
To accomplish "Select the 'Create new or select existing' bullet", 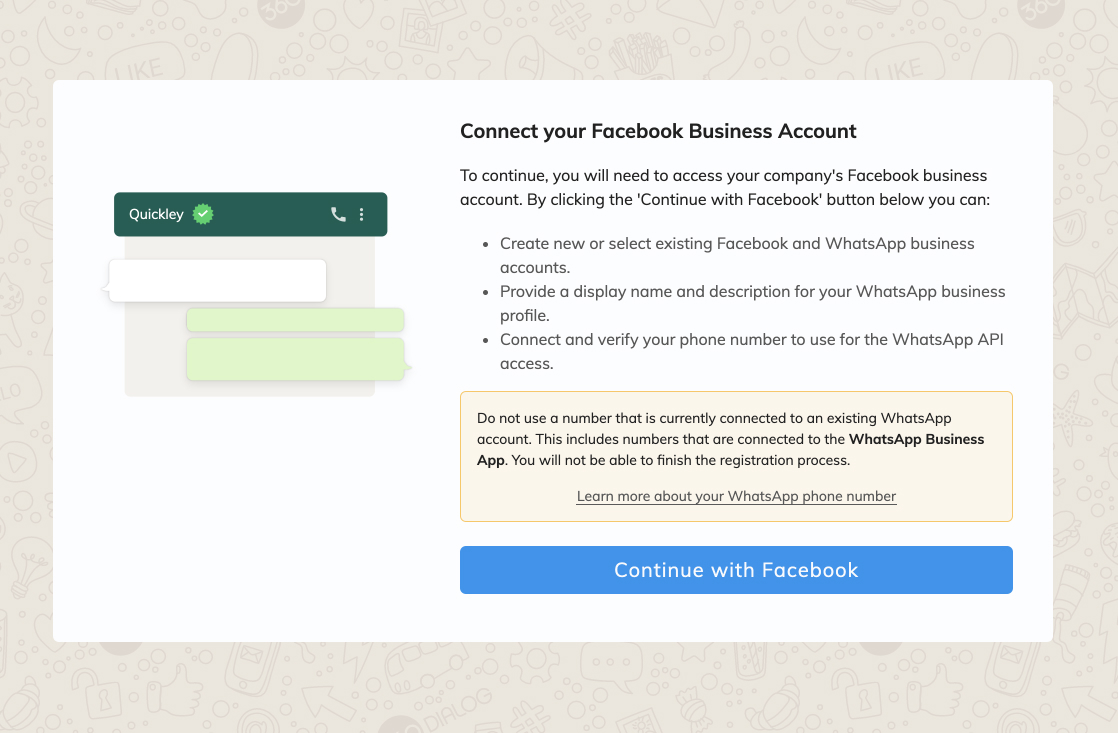I will 737,255.
